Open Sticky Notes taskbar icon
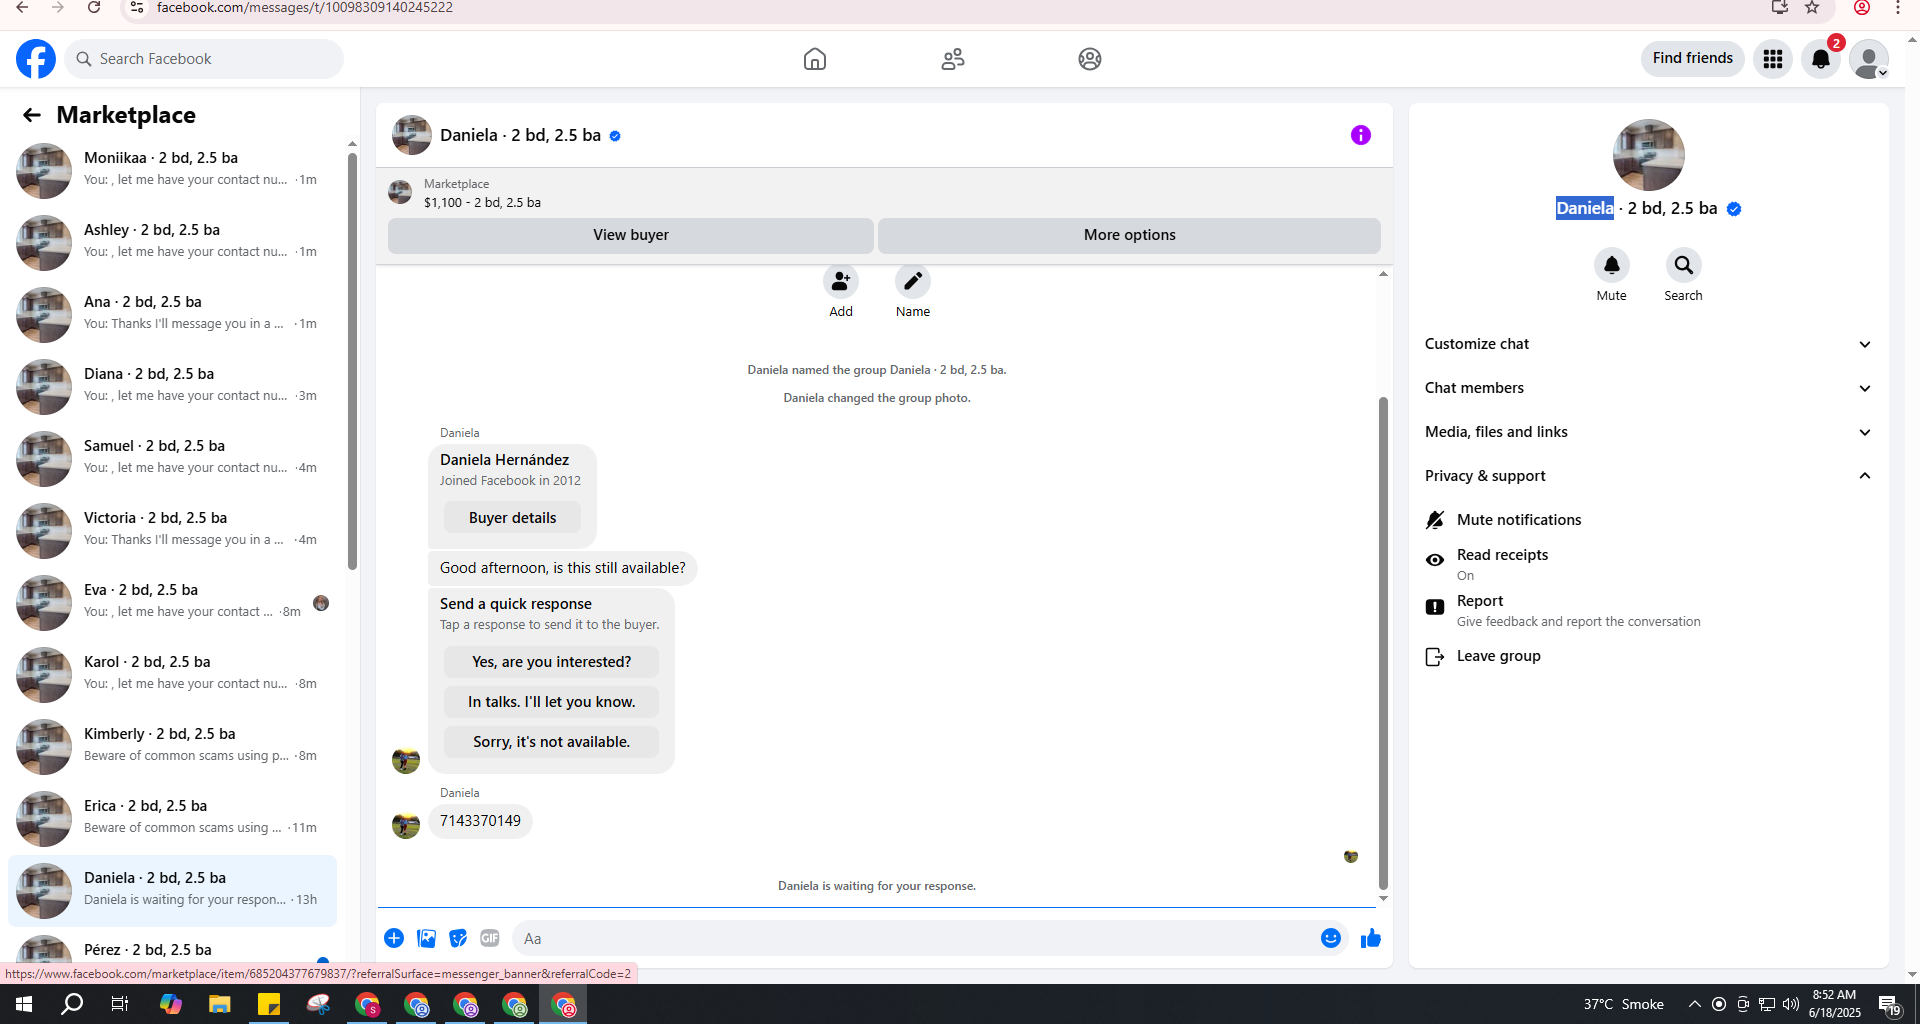This screenshot has height=1024, width=1920. tap(269, 1004)
